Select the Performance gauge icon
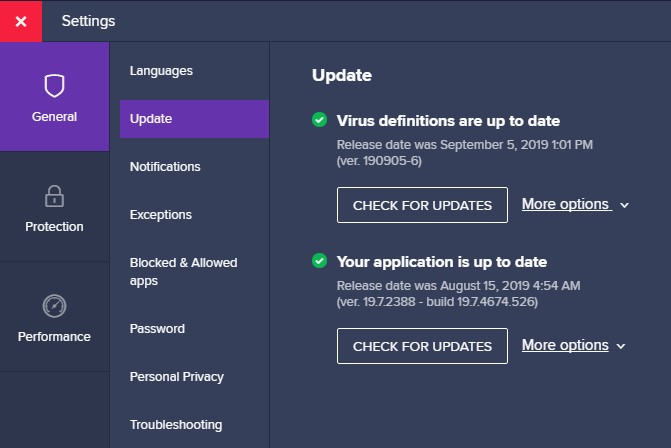The image size is (671, 448). 54,306
